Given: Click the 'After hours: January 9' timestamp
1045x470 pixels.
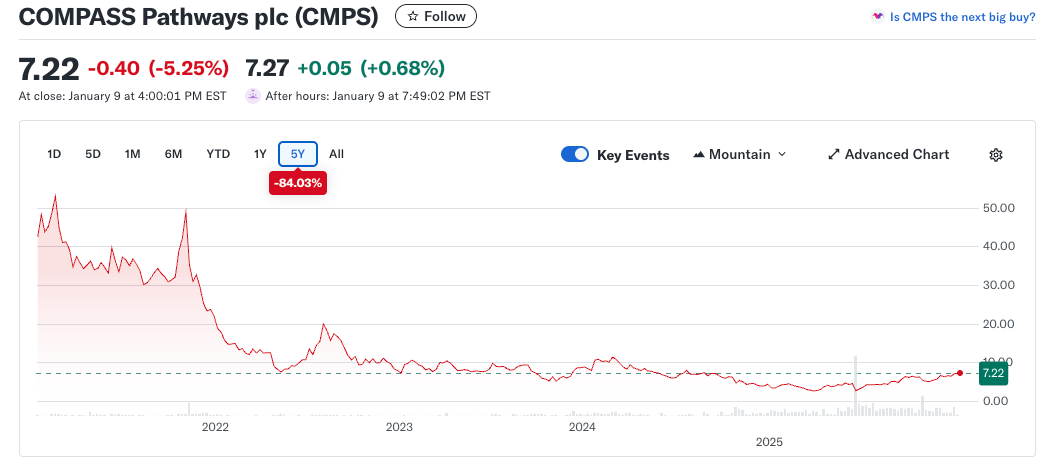Looking at the screenshot, I should pos(378,96).
